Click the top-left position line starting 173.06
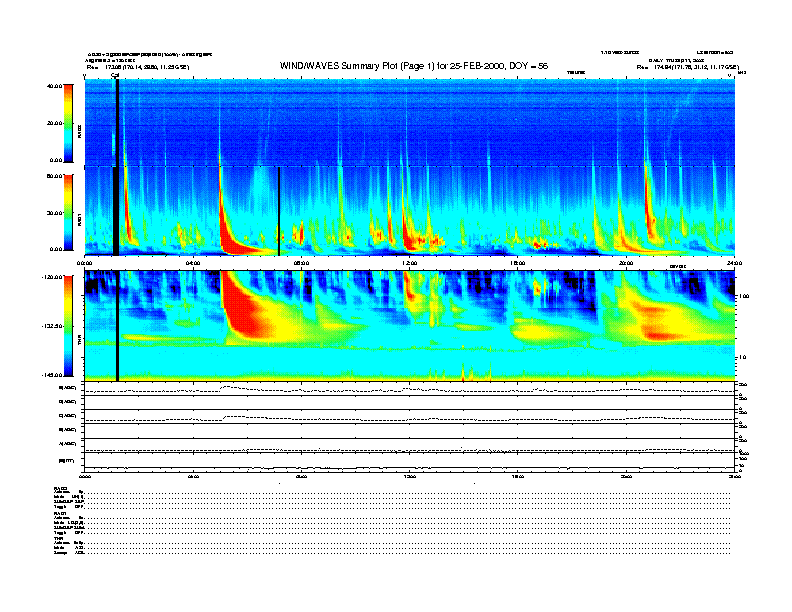Viewport: 792px width, 612px height. point(138,67)
